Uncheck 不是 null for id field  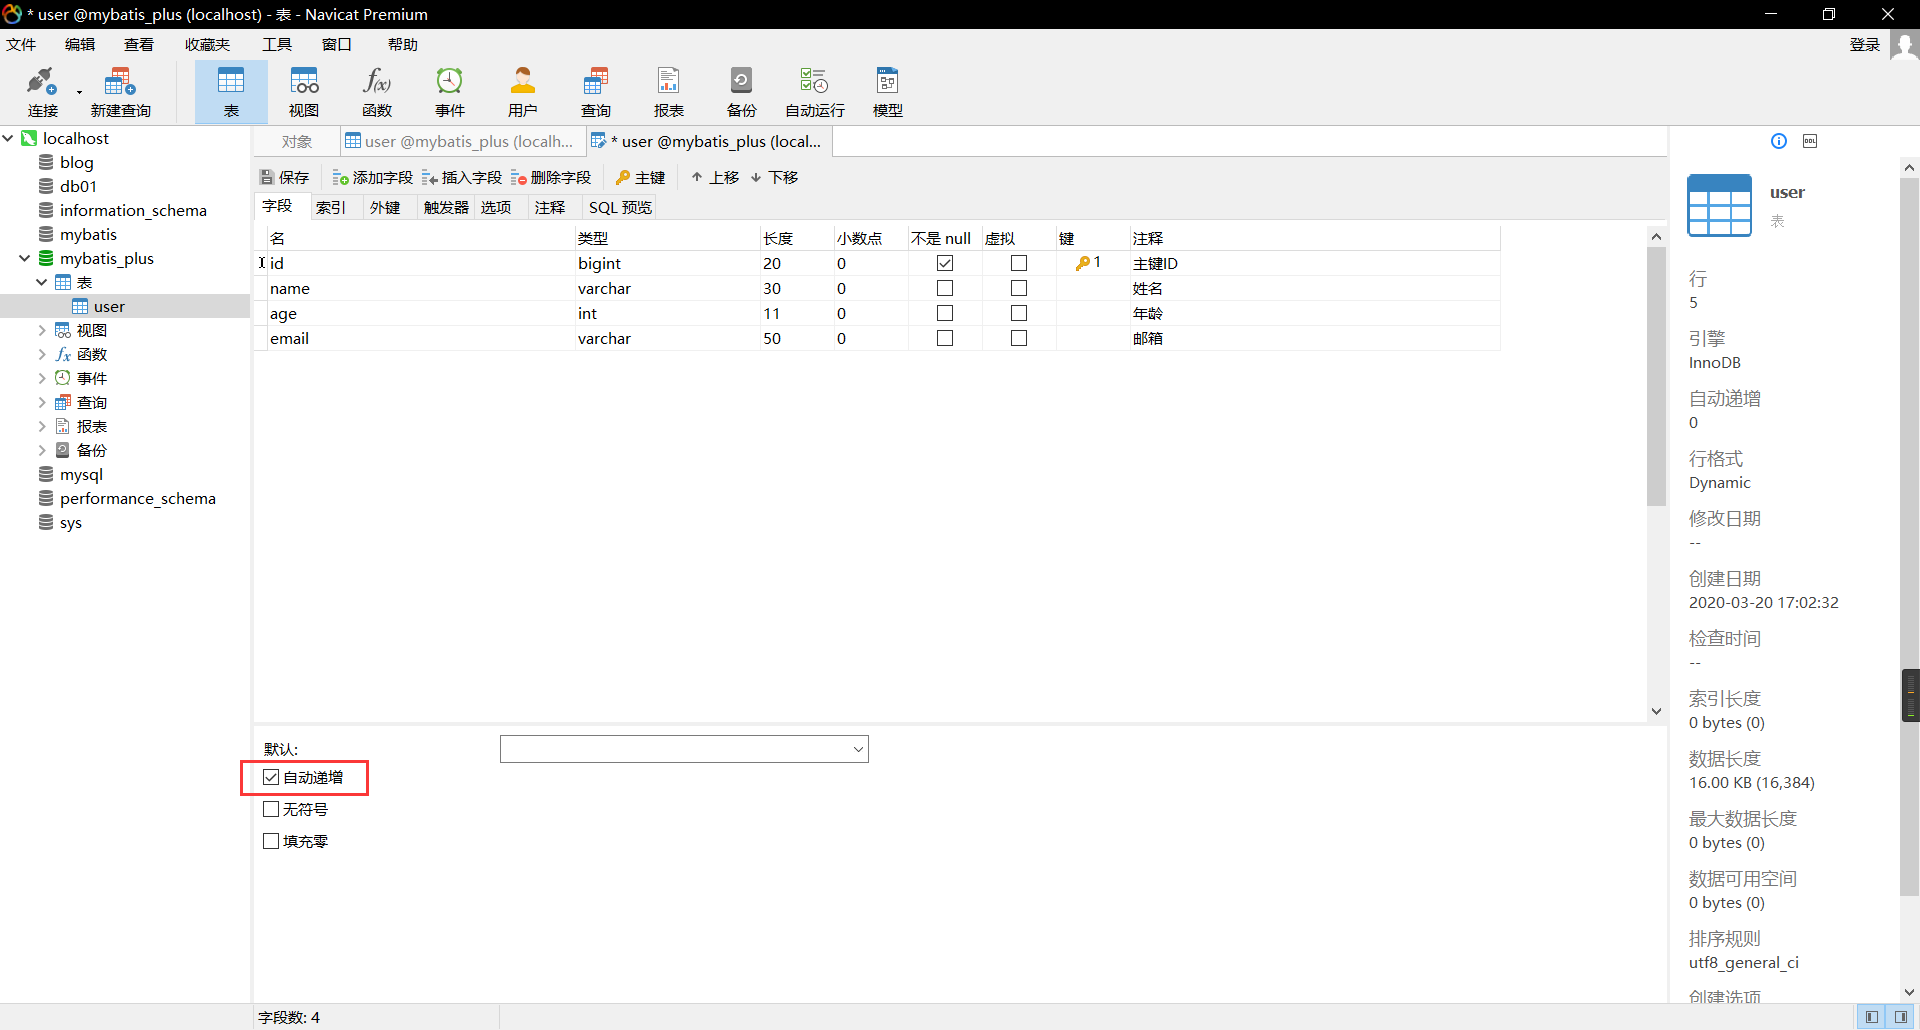coord(945,263)
